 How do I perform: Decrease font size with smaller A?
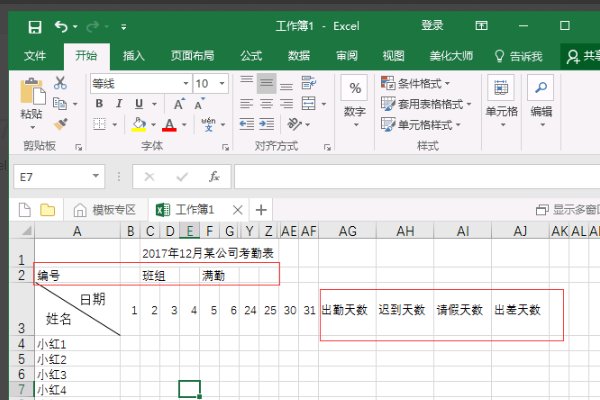click(199, 104)
